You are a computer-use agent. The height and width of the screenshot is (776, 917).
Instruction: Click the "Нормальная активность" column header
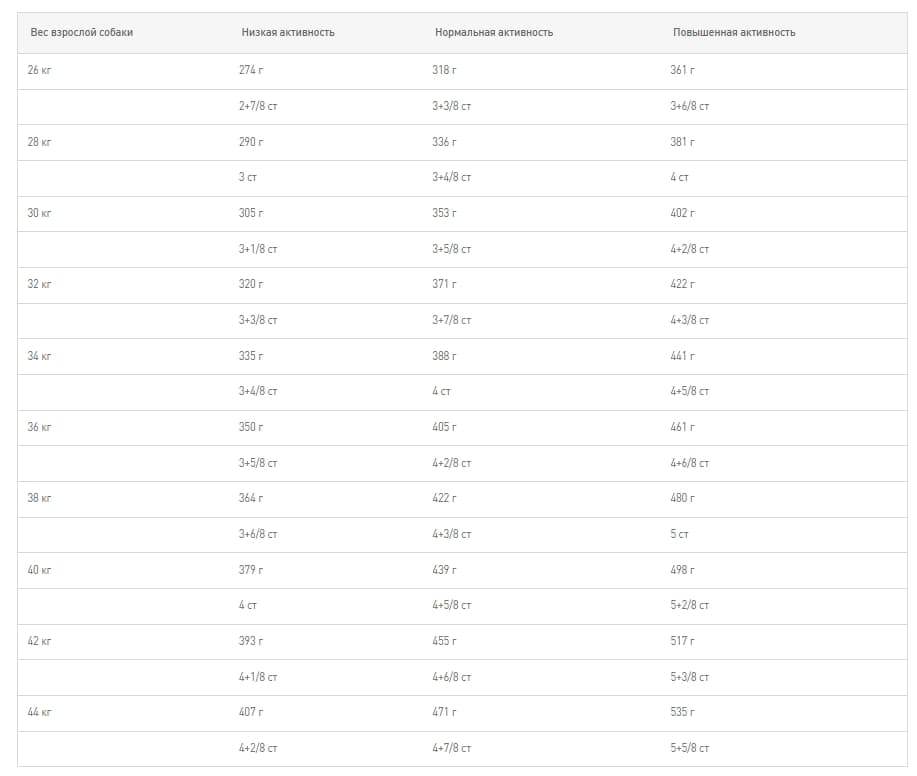494,33
